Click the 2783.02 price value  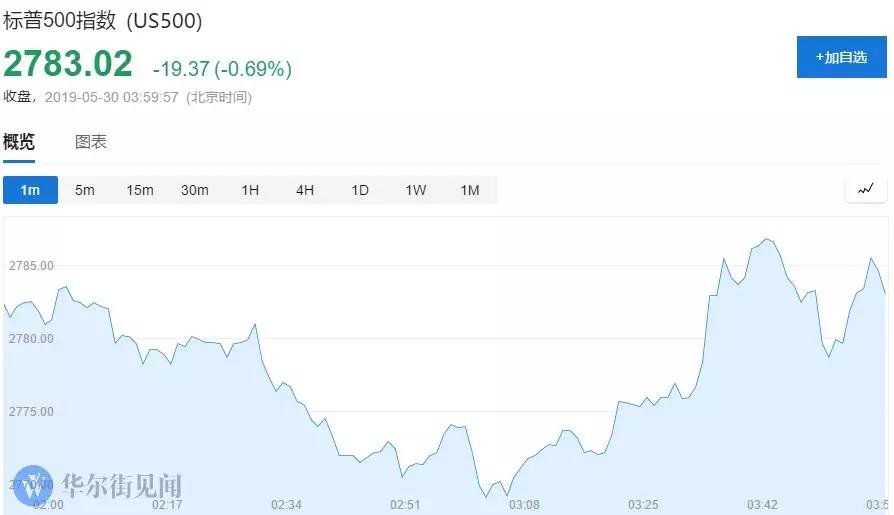tap(68, 64)
